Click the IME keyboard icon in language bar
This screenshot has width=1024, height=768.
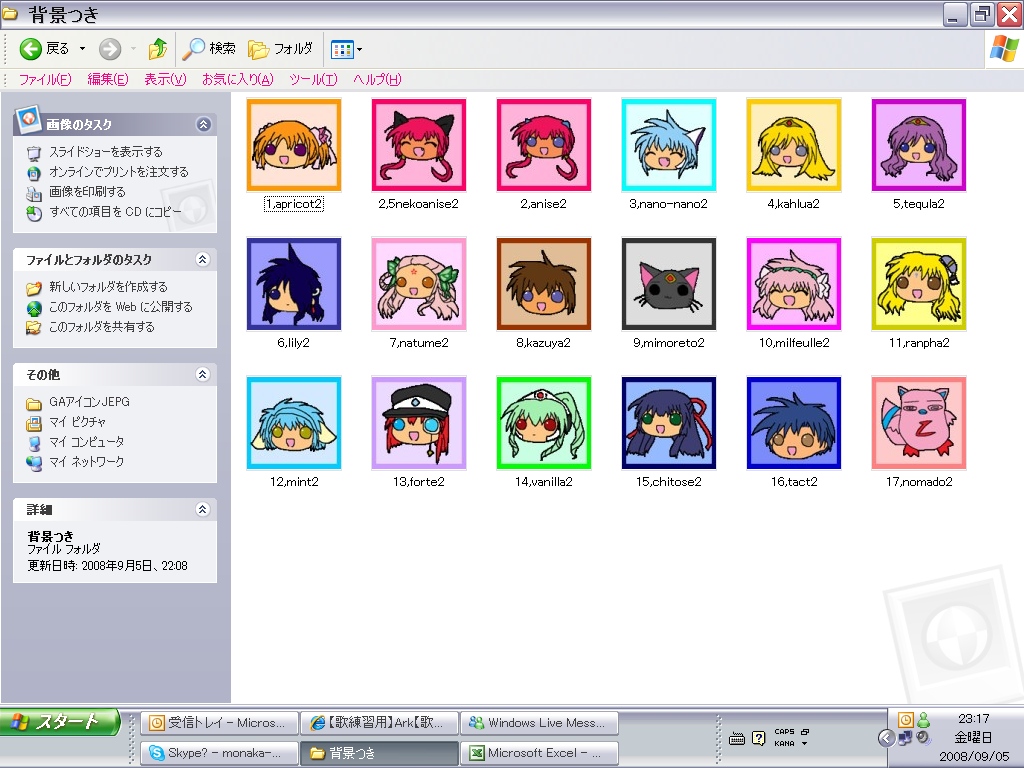click(737, 739)
